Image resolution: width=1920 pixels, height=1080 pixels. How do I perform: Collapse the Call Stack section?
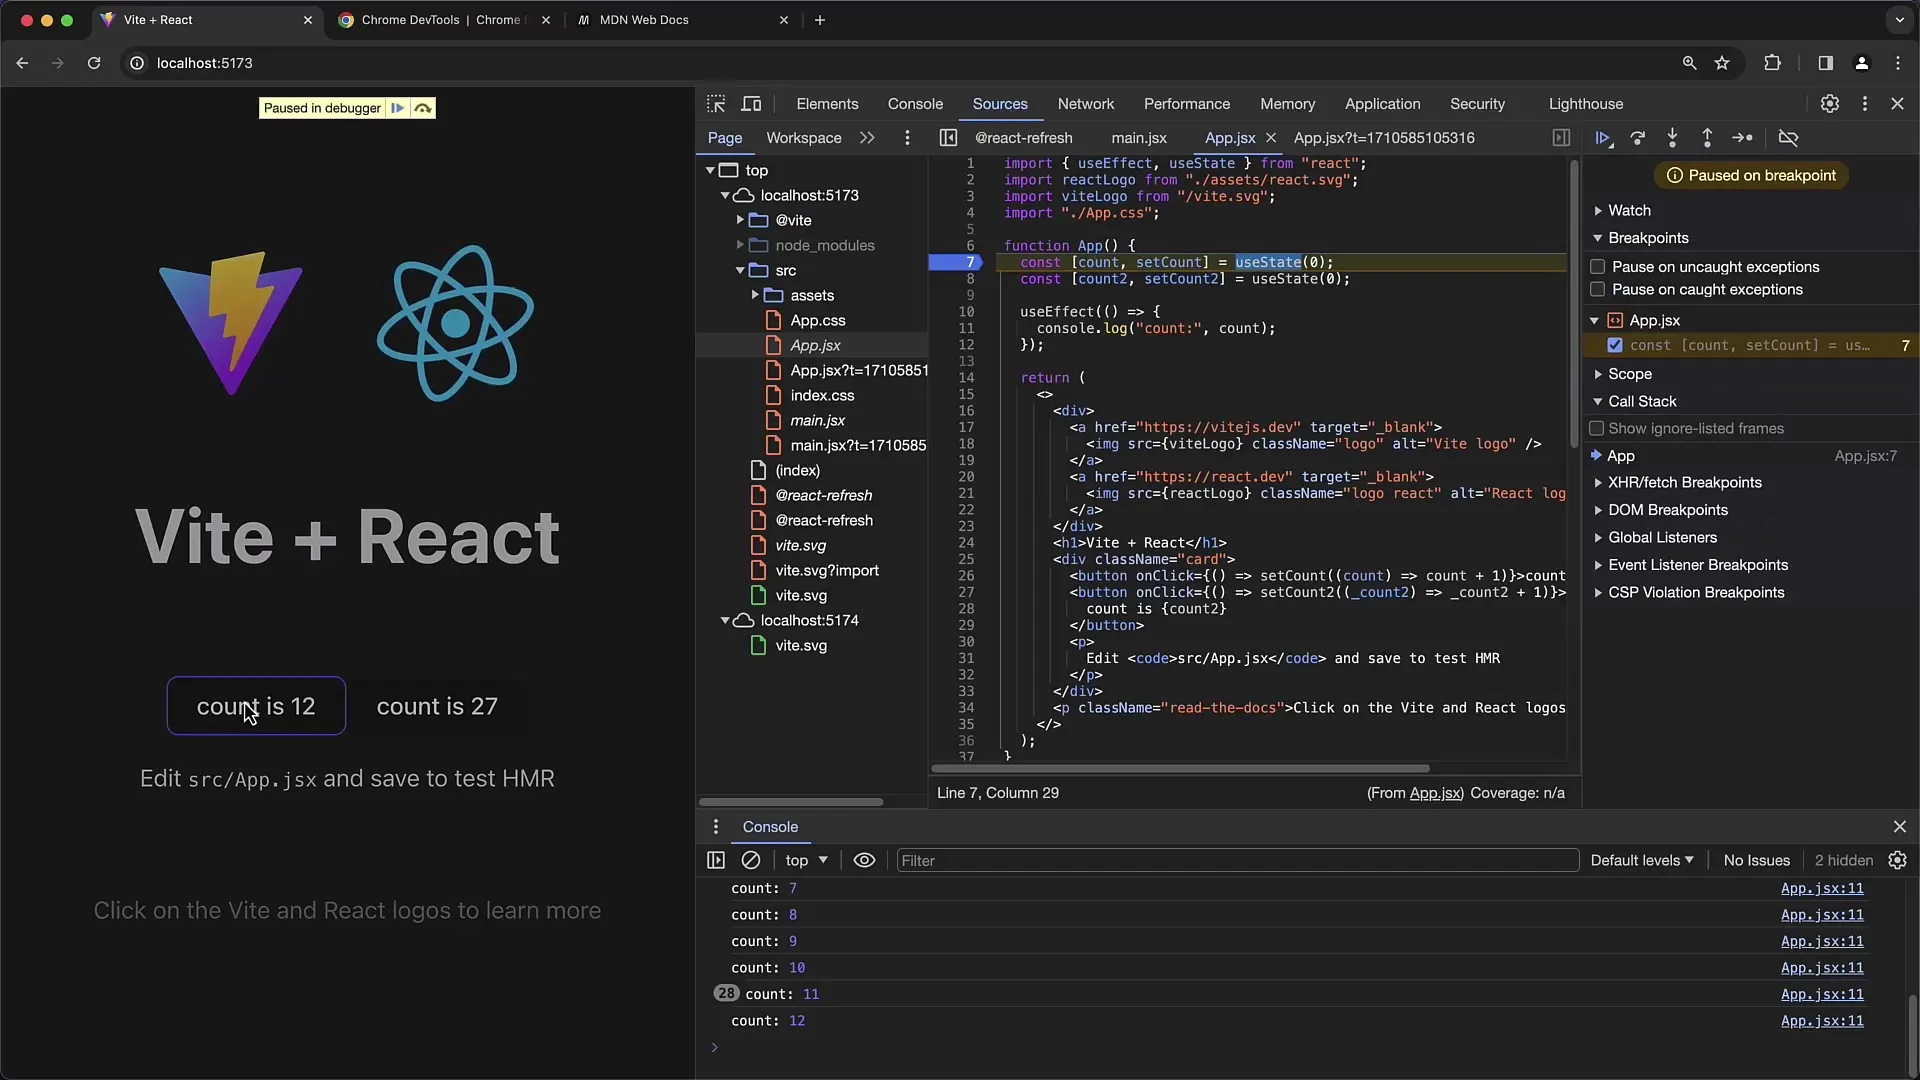(x=1642, y=402)
